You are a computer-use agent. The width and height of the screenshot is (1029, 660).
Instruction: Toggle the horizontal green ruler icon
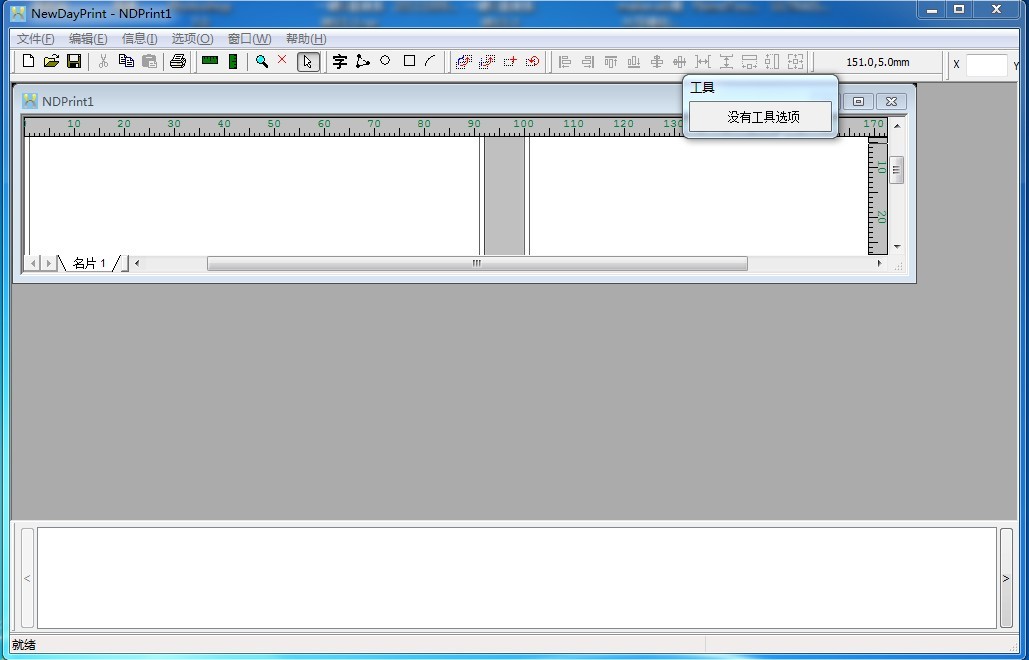[210, 61]
